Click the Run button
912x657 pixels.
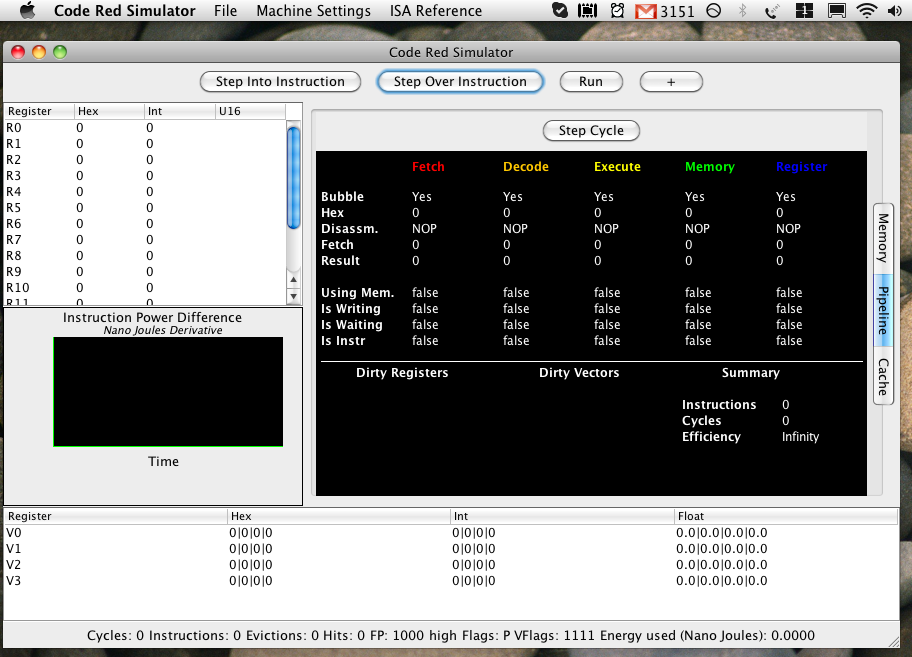click(x=591, y=81)
